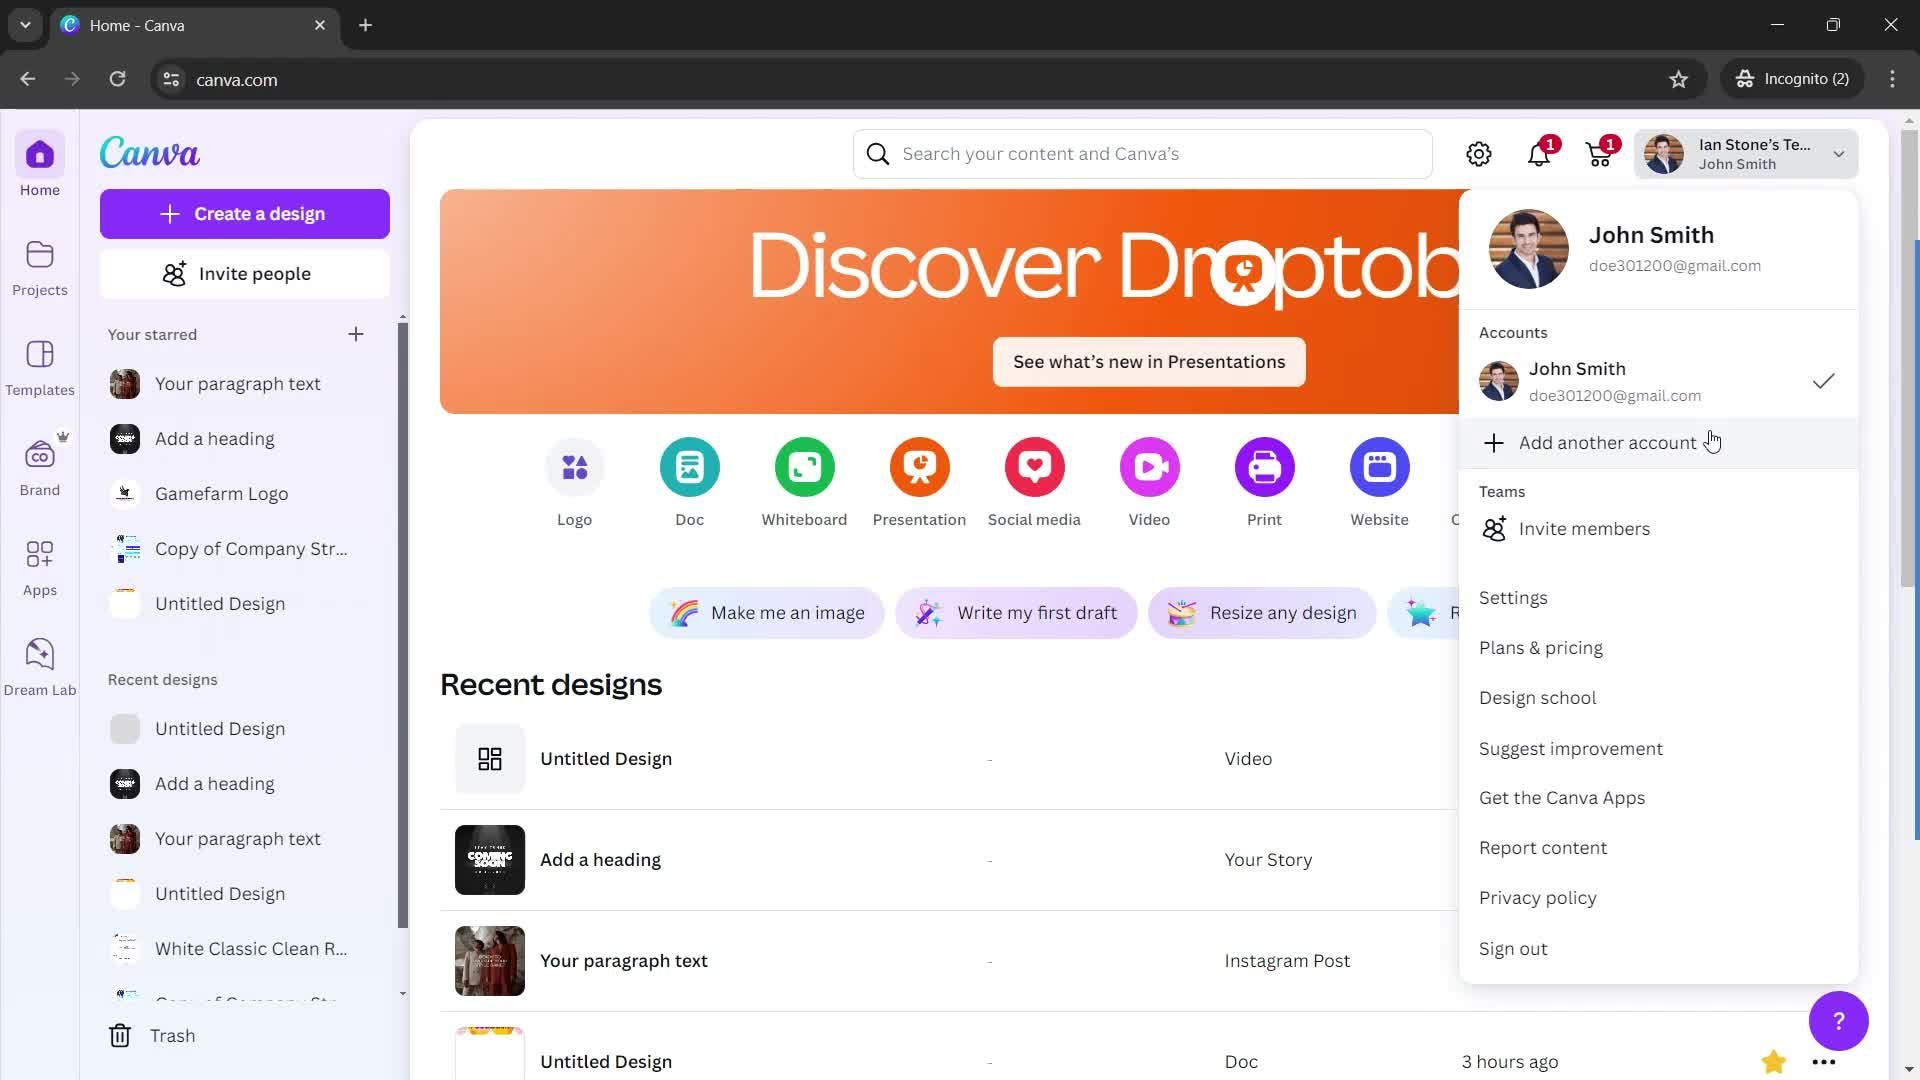Open the shopping cart icon
The width and height of the screenshot is (1920, 1080).
coord(1599,154)
